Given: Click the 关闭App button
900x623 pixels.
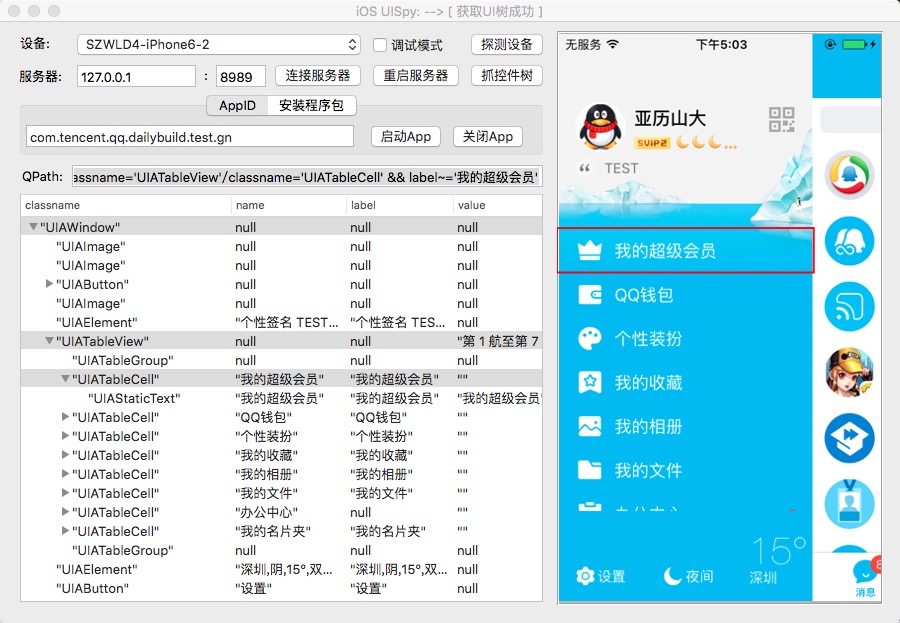Looking at the screenshot, I should (x=488, y=137).
